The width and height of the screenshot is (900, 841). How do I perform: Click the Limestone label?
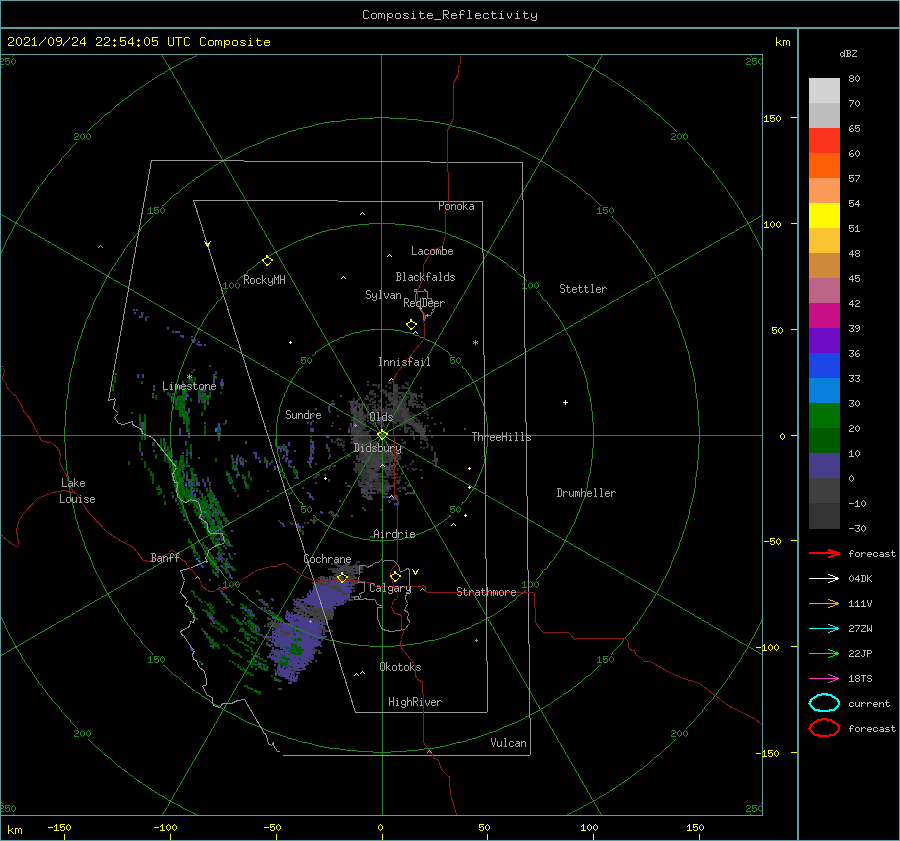click(189, 386)
